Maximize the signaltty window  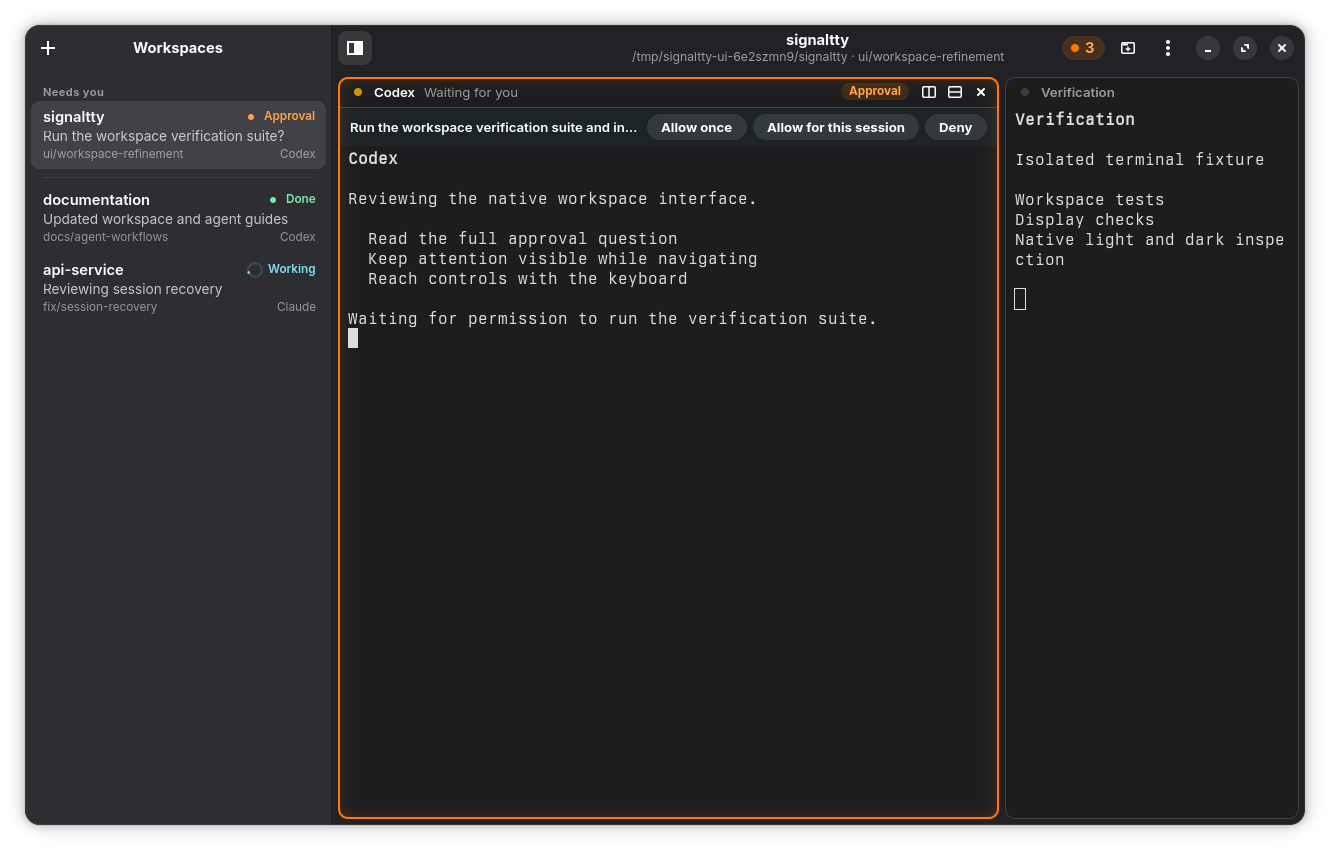coord(1245,48)
